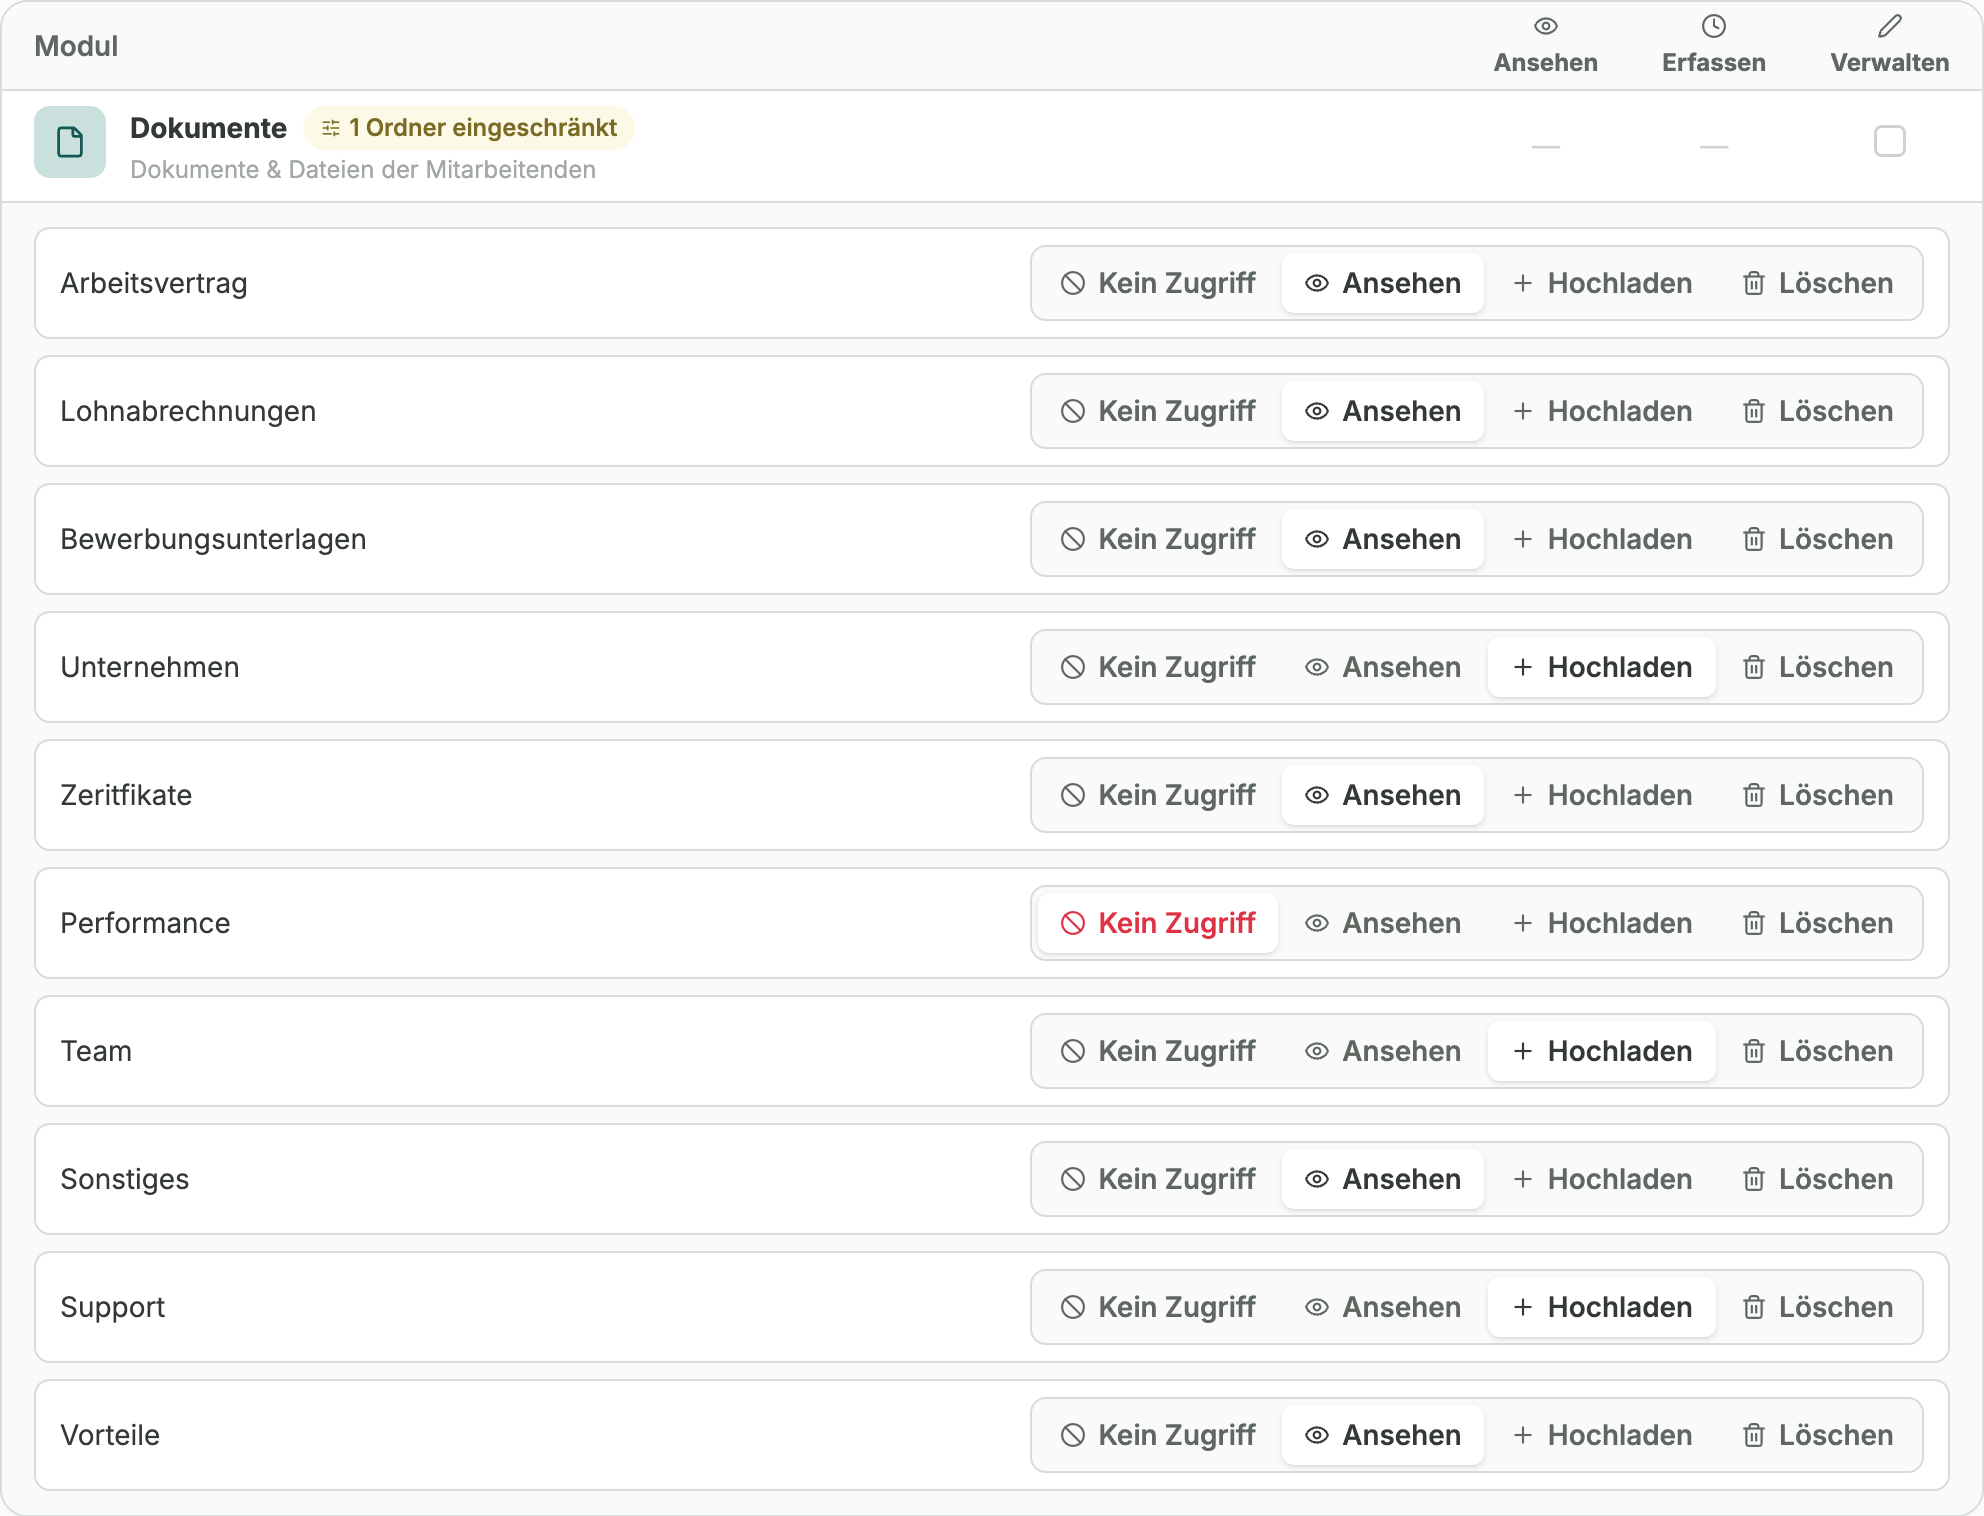
Task: Set Bewerbungsunterlagen to Kein Zugriff
Action: tap(1158, 539)
